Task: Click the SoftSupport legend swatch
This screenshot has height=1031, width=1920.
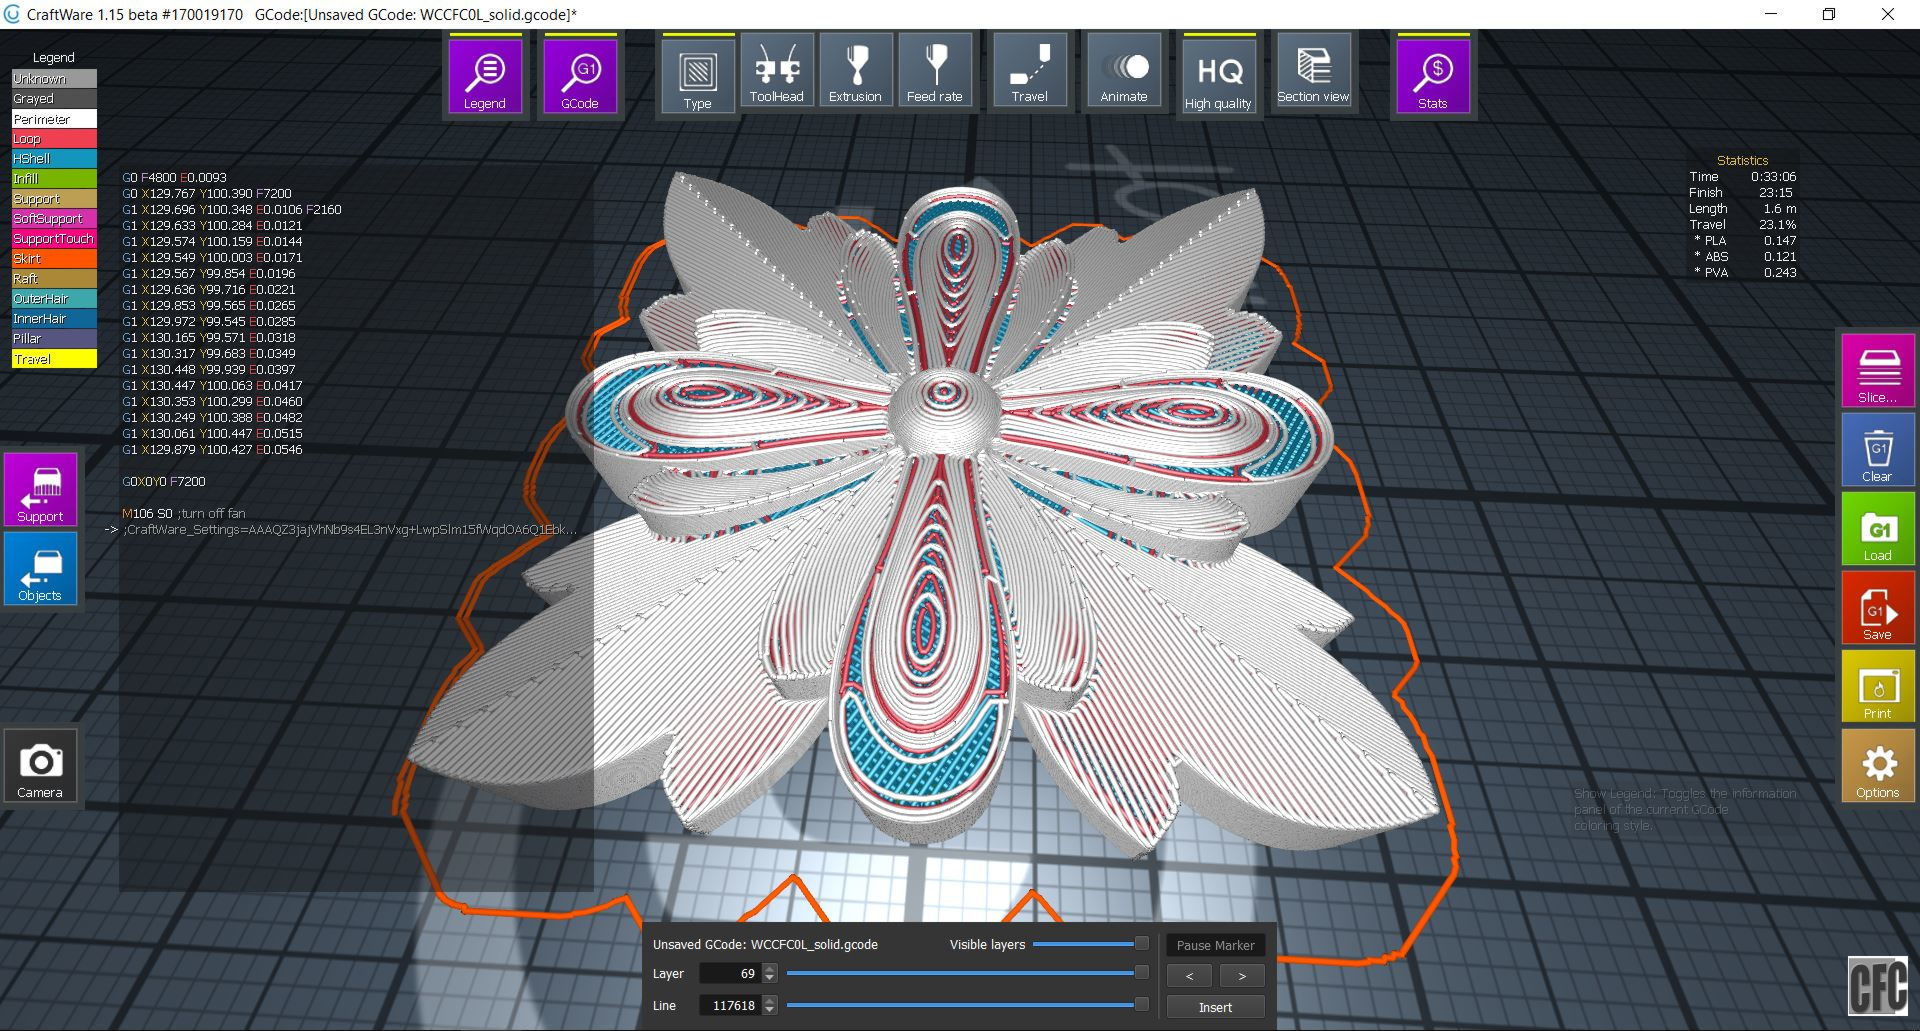Action: tap(54, 218)
